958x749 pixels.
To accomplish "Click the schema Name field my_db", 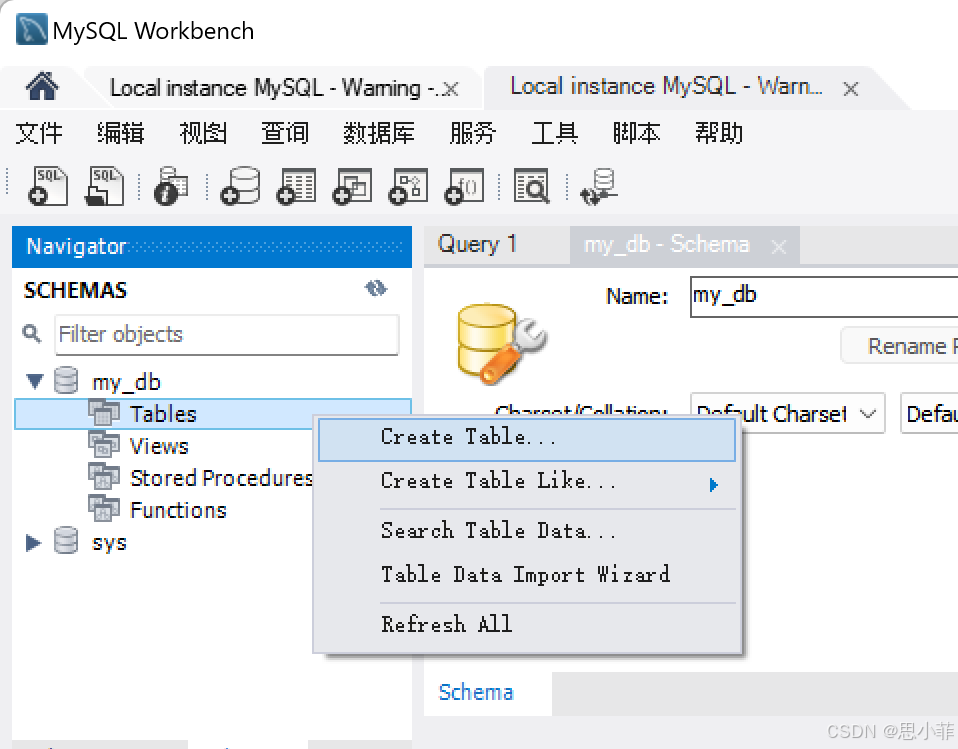I will tap(824, 296).
